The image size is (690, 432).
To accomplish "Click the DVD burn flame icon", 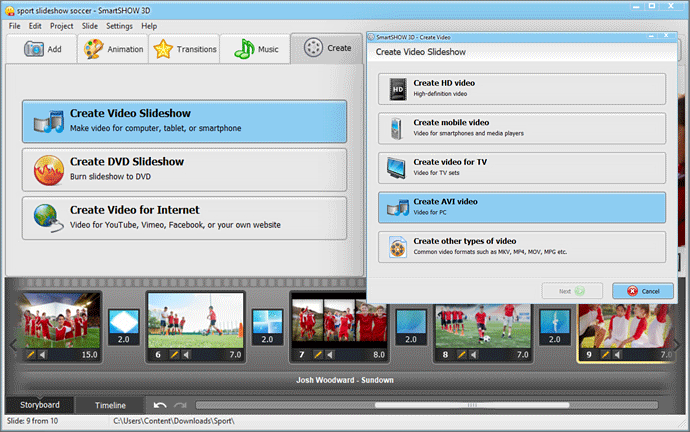I will pos(48,170).
